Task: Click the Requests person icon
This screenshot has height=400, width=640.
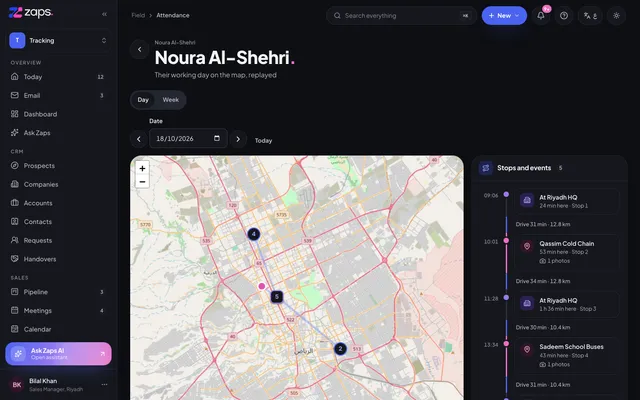Action: tap(15, 240)
